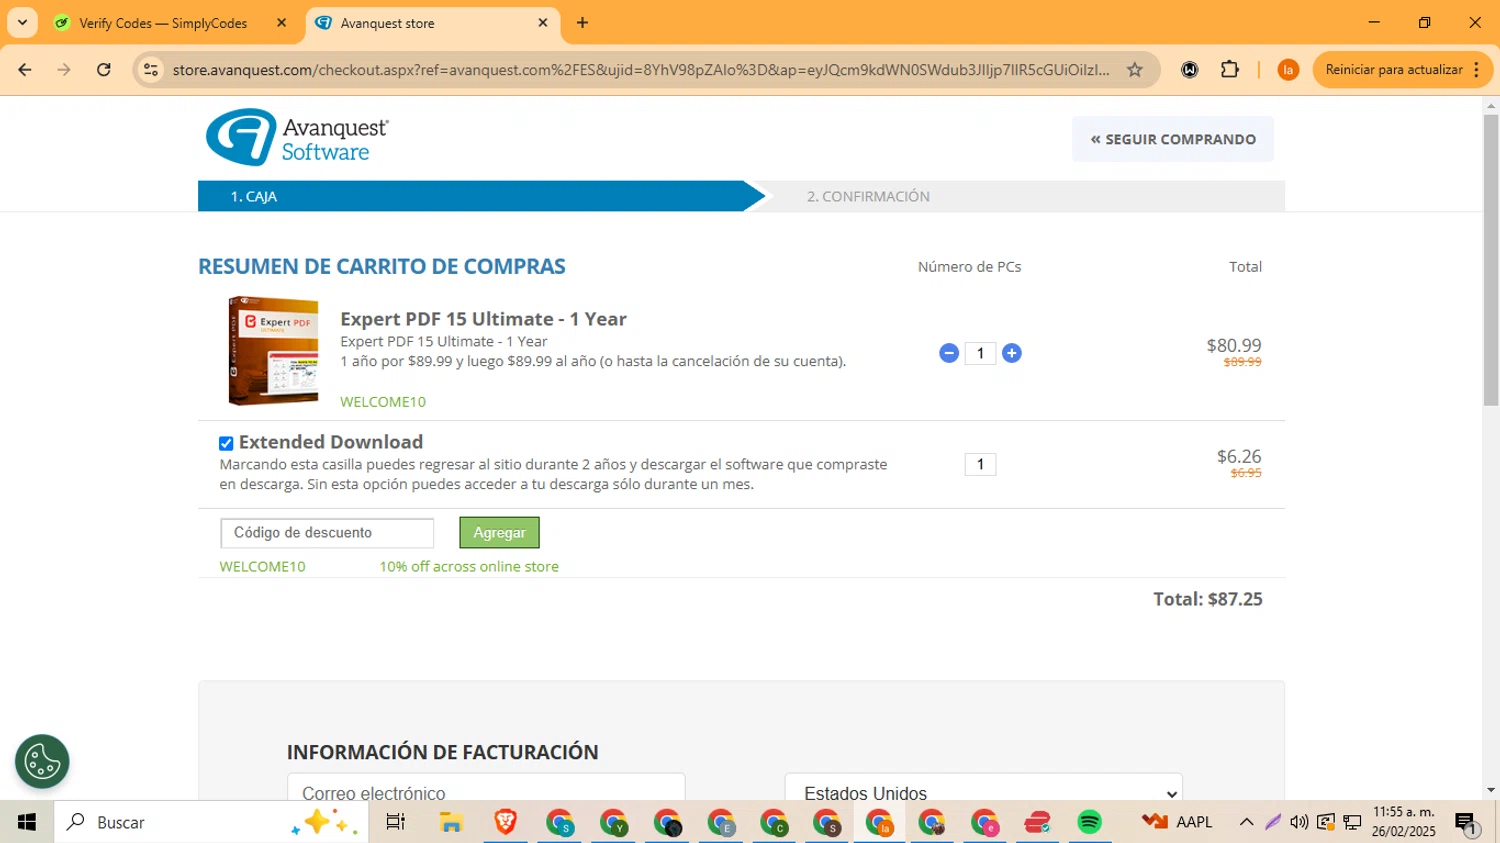Click the 2. CONFIRMACIÓN step
The height and width of the screenshot is (843, 1500).
coord(868,196)
